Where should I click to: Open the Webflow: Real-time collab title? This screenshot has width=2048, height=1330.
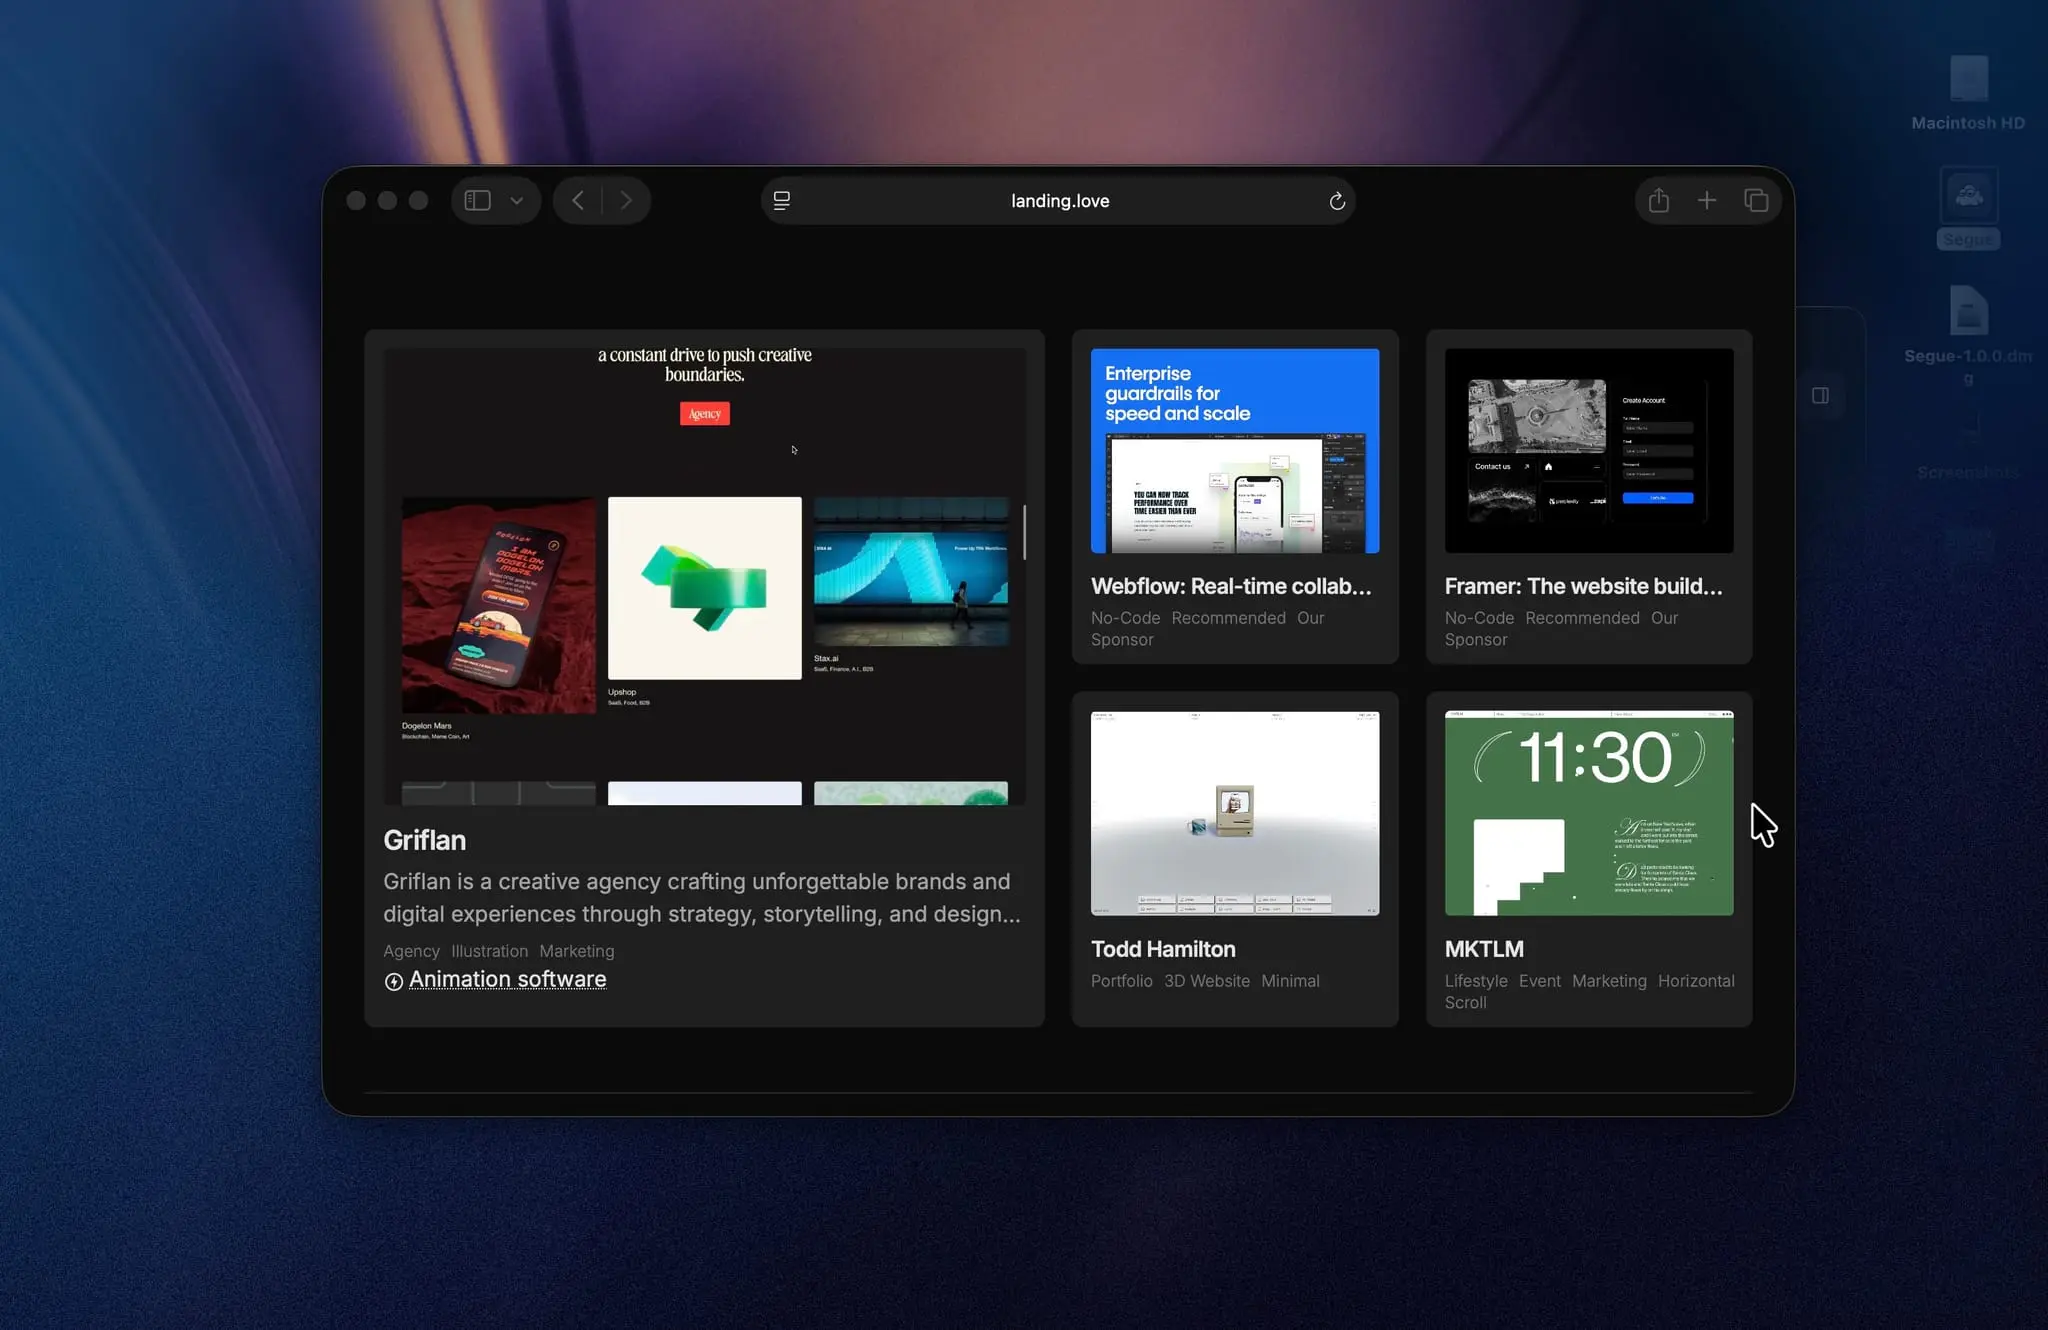[x=1231, y=586]
